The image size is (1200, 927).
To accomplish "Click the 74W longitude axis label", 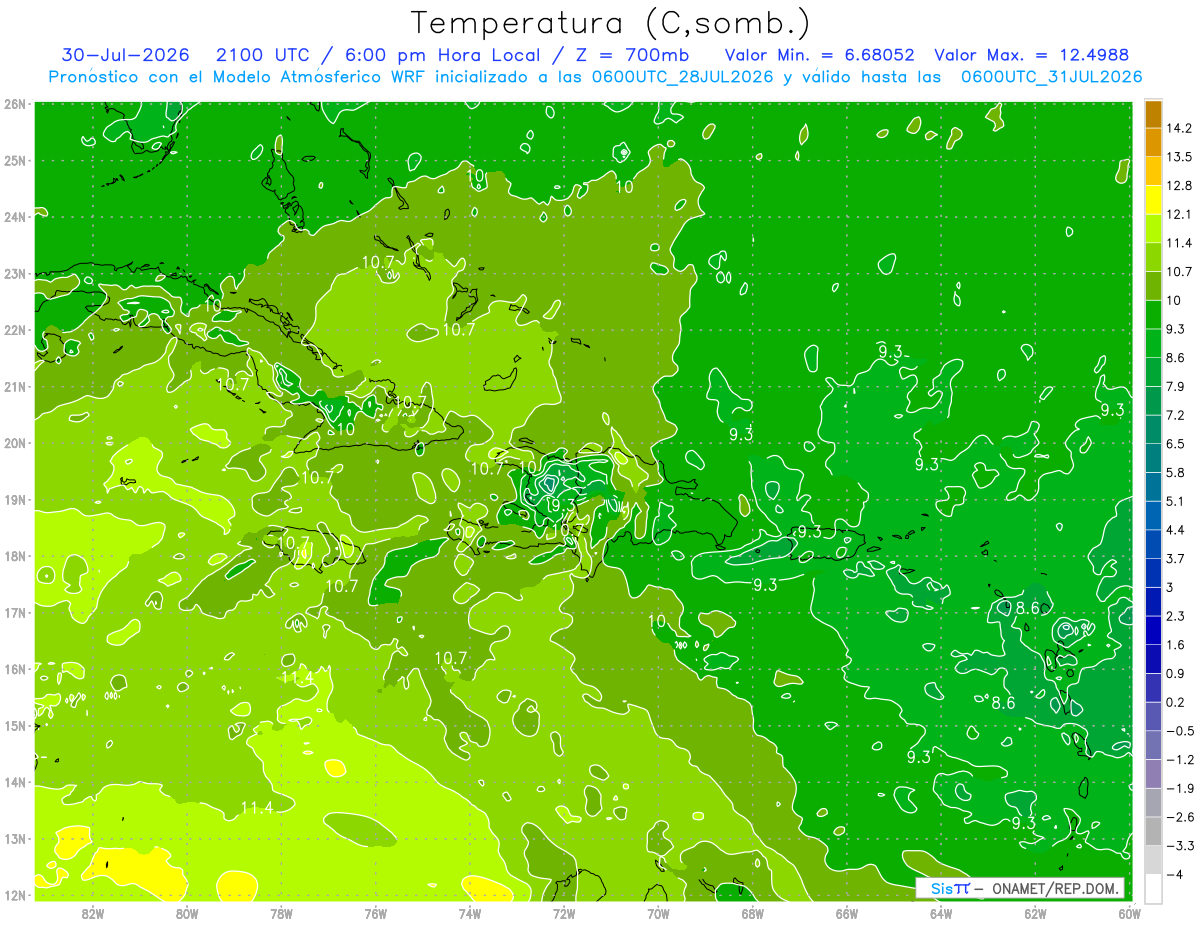I will 470,913.
